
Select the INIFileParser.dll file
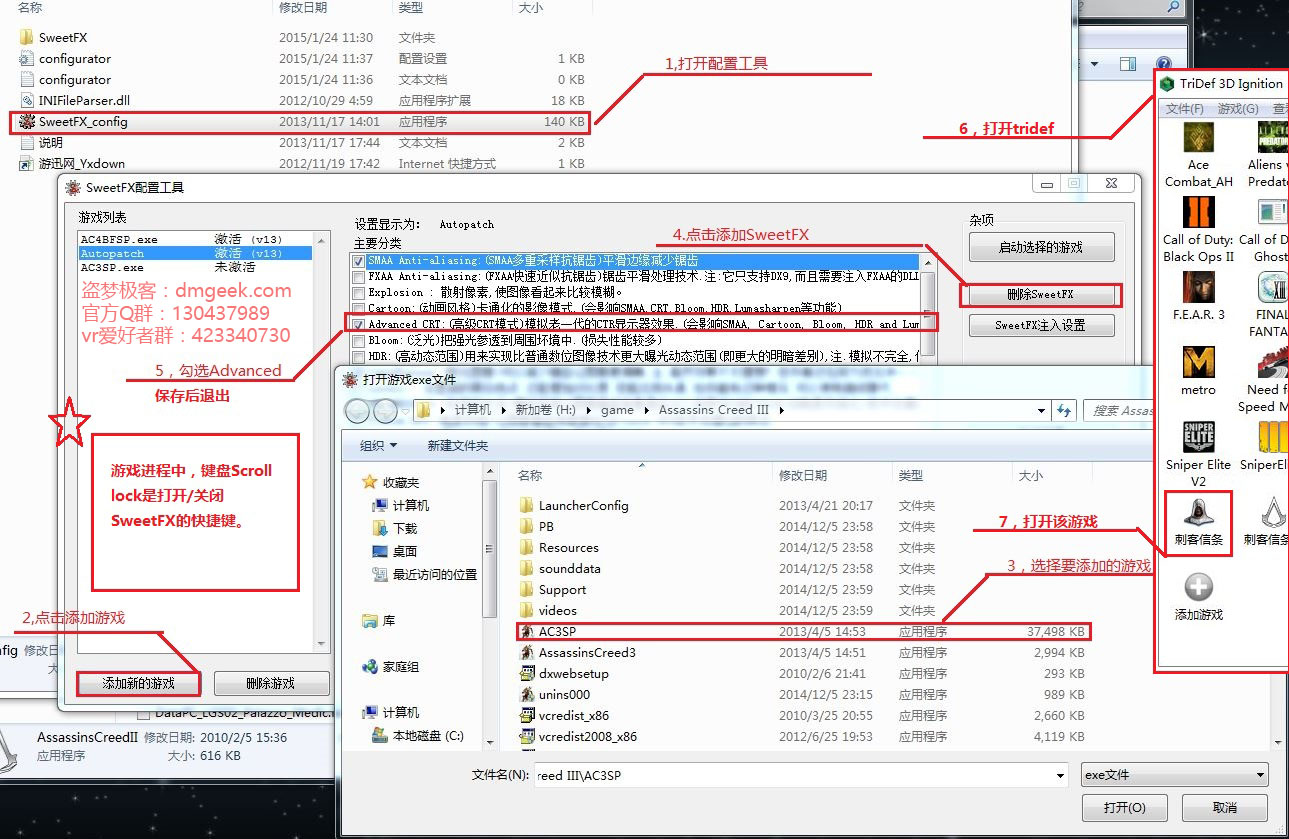[x=75, y=100]
